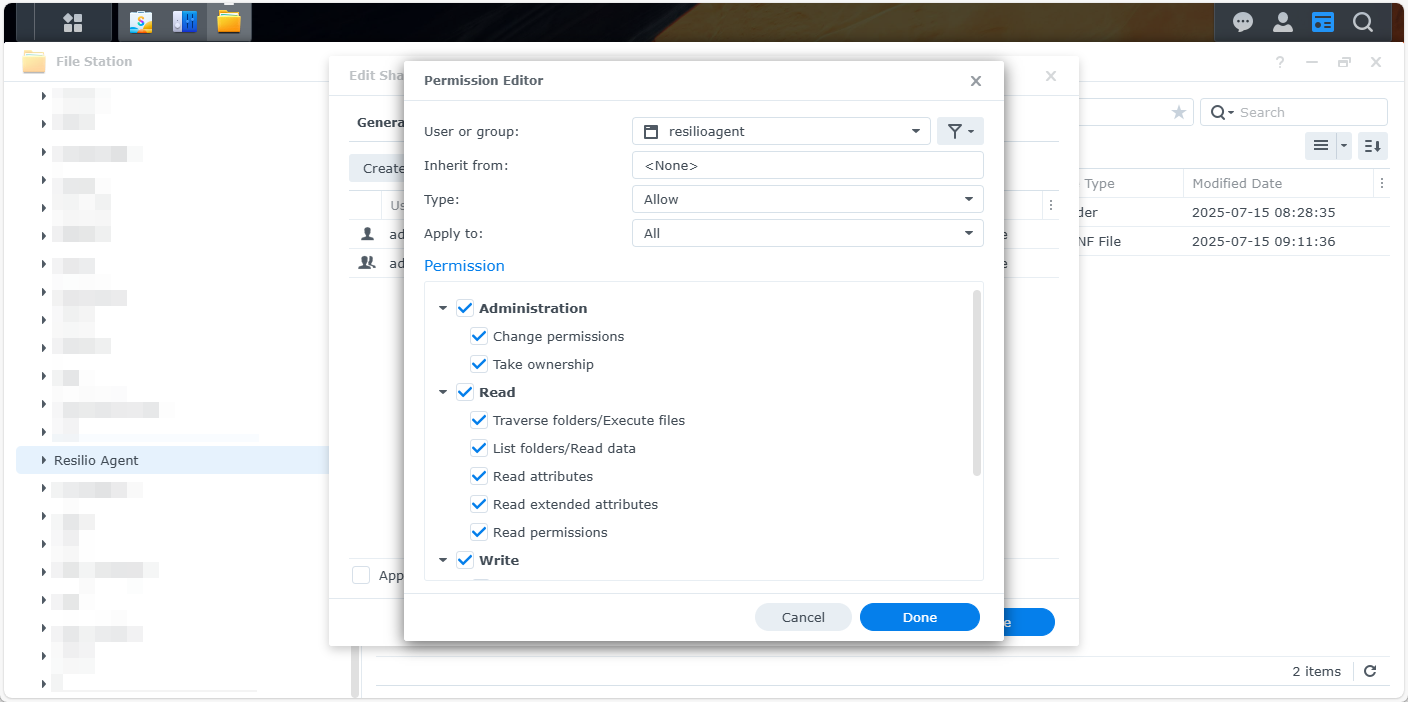Image resolution: width=1408 pixels, height=702 pixels.
Task: Click the Done button
Action: pyautogui.click(x=919, y=617)
